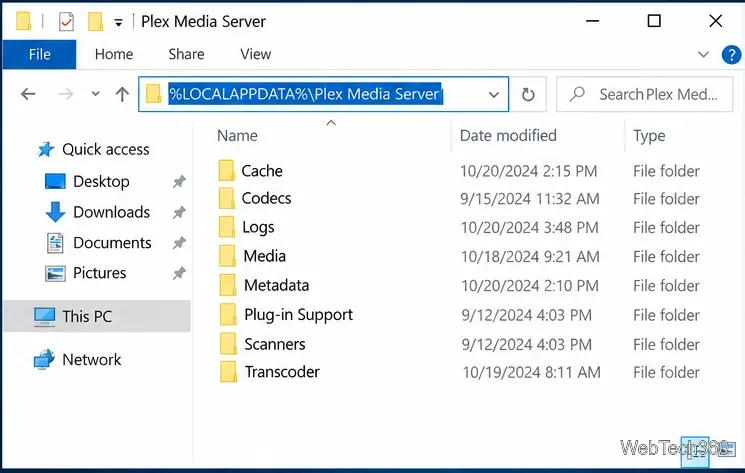Click the pin icon next to Desktop
The height and width of the screenshot is (473, 745).
coord(179,181)
